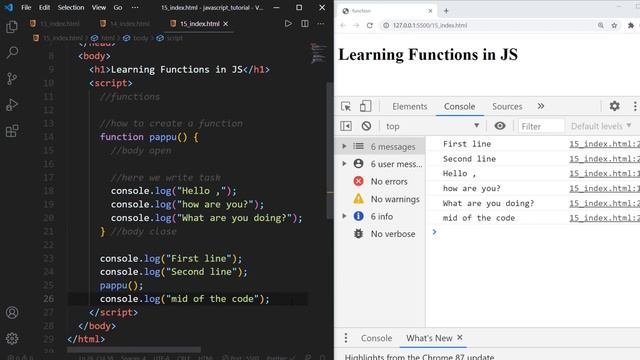This screenshot has height=360, width=640.
Task: Bookmark this page with the star icon
Action: point(614,25)
